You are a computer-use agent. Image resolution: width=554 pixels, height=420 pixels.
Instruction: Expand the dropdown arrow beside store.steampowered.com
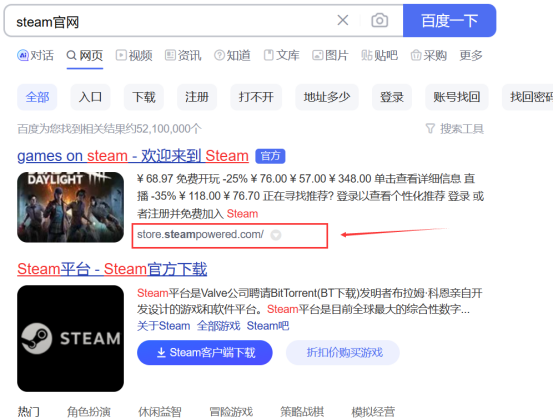[x=276, y=235]
